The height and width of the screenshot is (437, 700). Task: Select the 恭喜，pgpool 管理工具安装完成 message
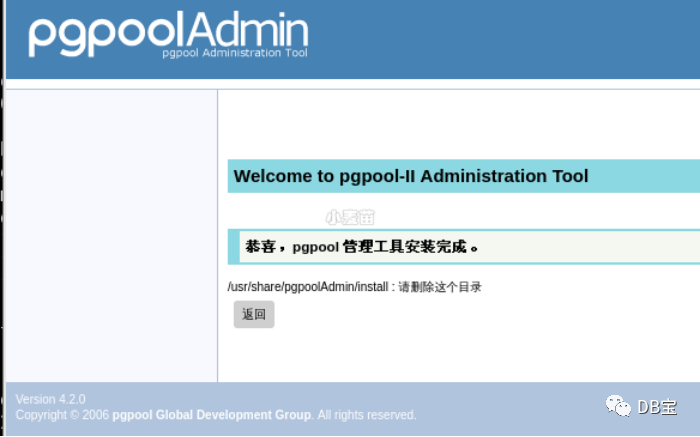point(362,246)
